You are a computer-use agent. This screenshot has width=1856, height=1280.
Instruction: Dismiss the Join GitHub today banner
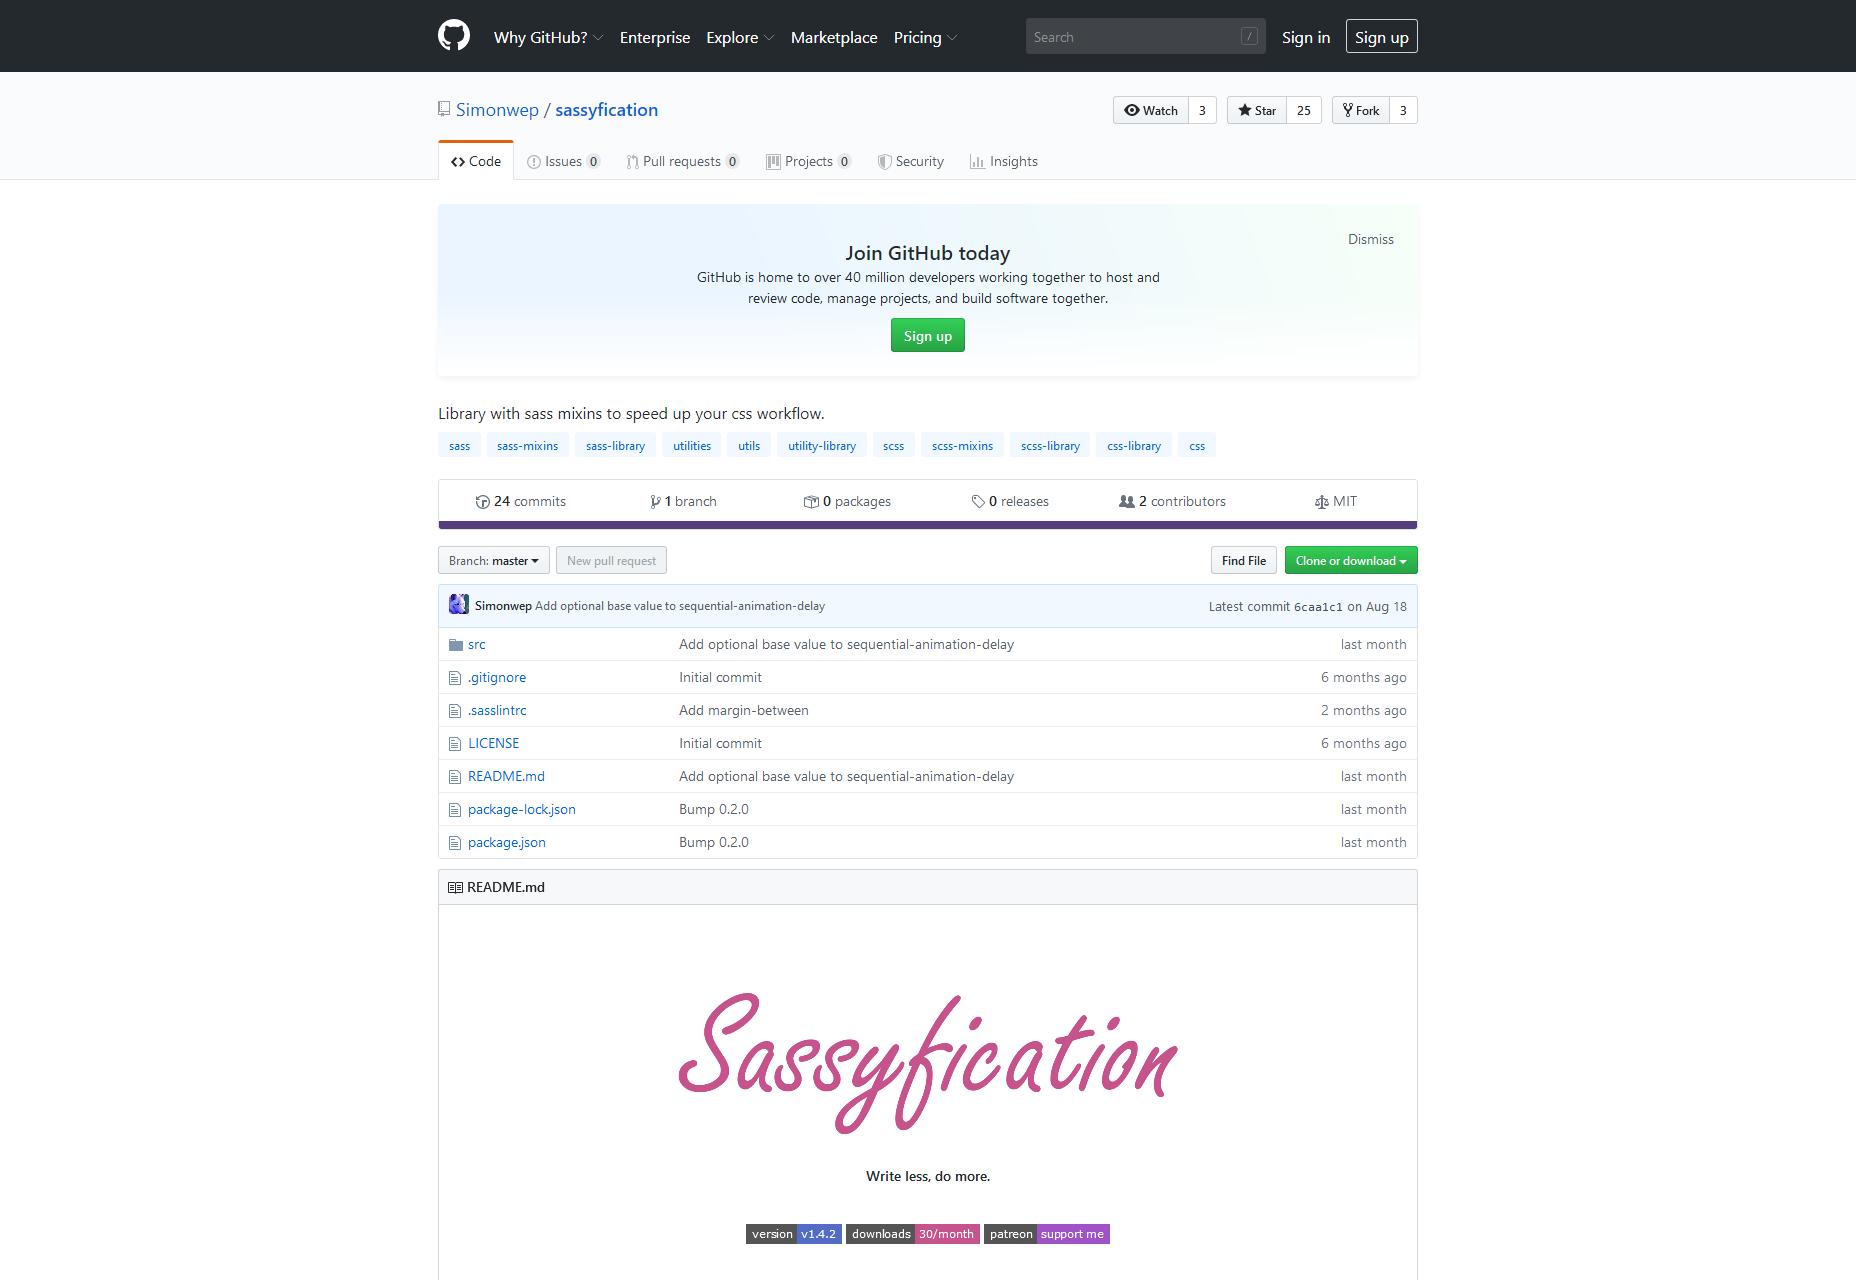(x=1371, y=239)
